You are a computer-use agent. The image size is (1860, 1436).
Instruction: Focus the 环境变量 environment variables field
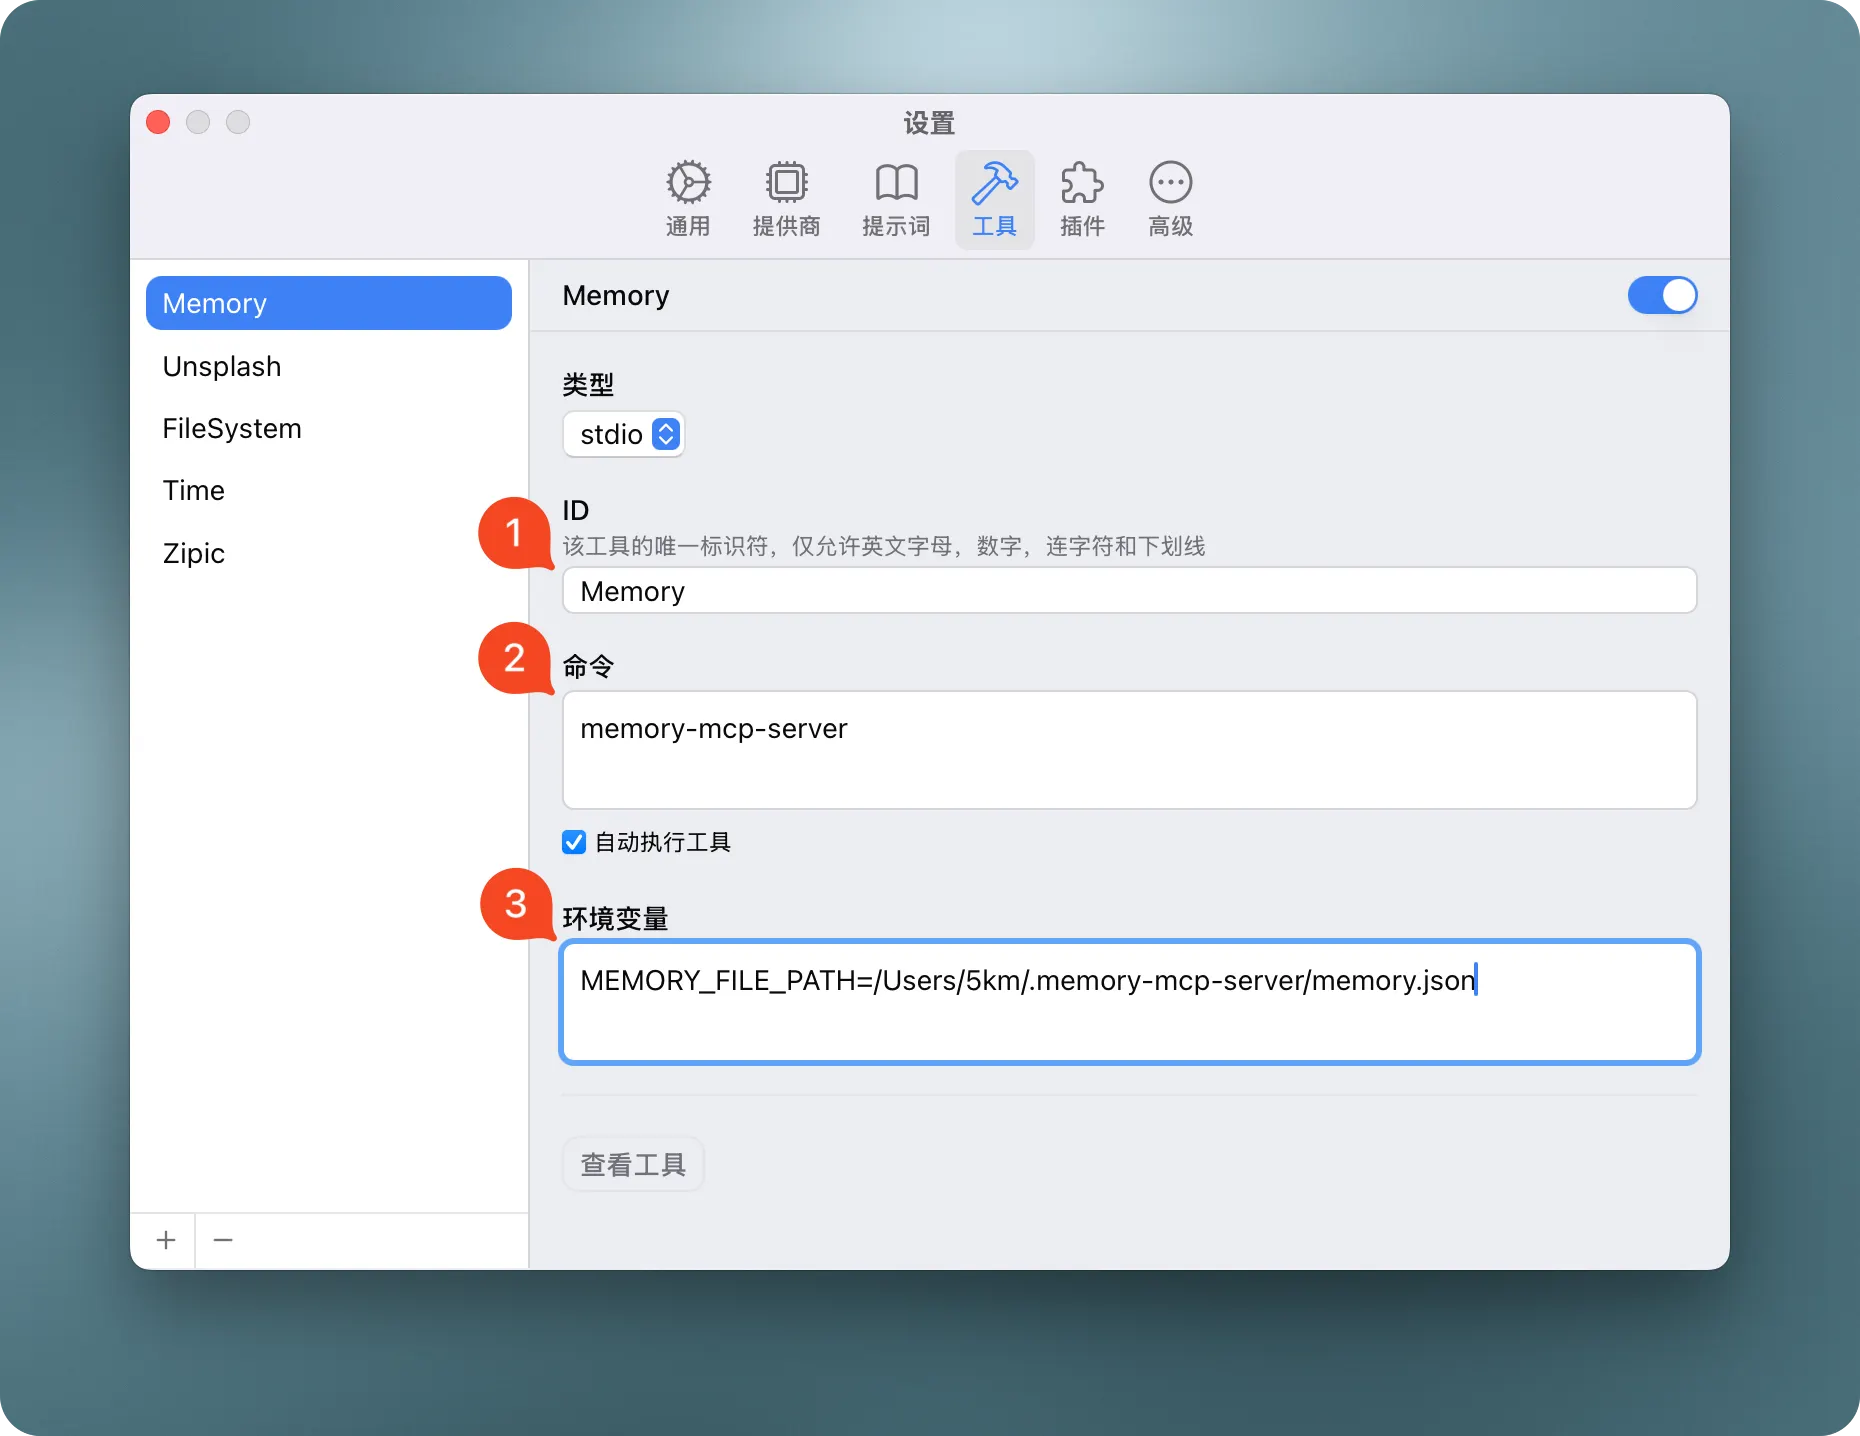[x=1129, y=1002]
